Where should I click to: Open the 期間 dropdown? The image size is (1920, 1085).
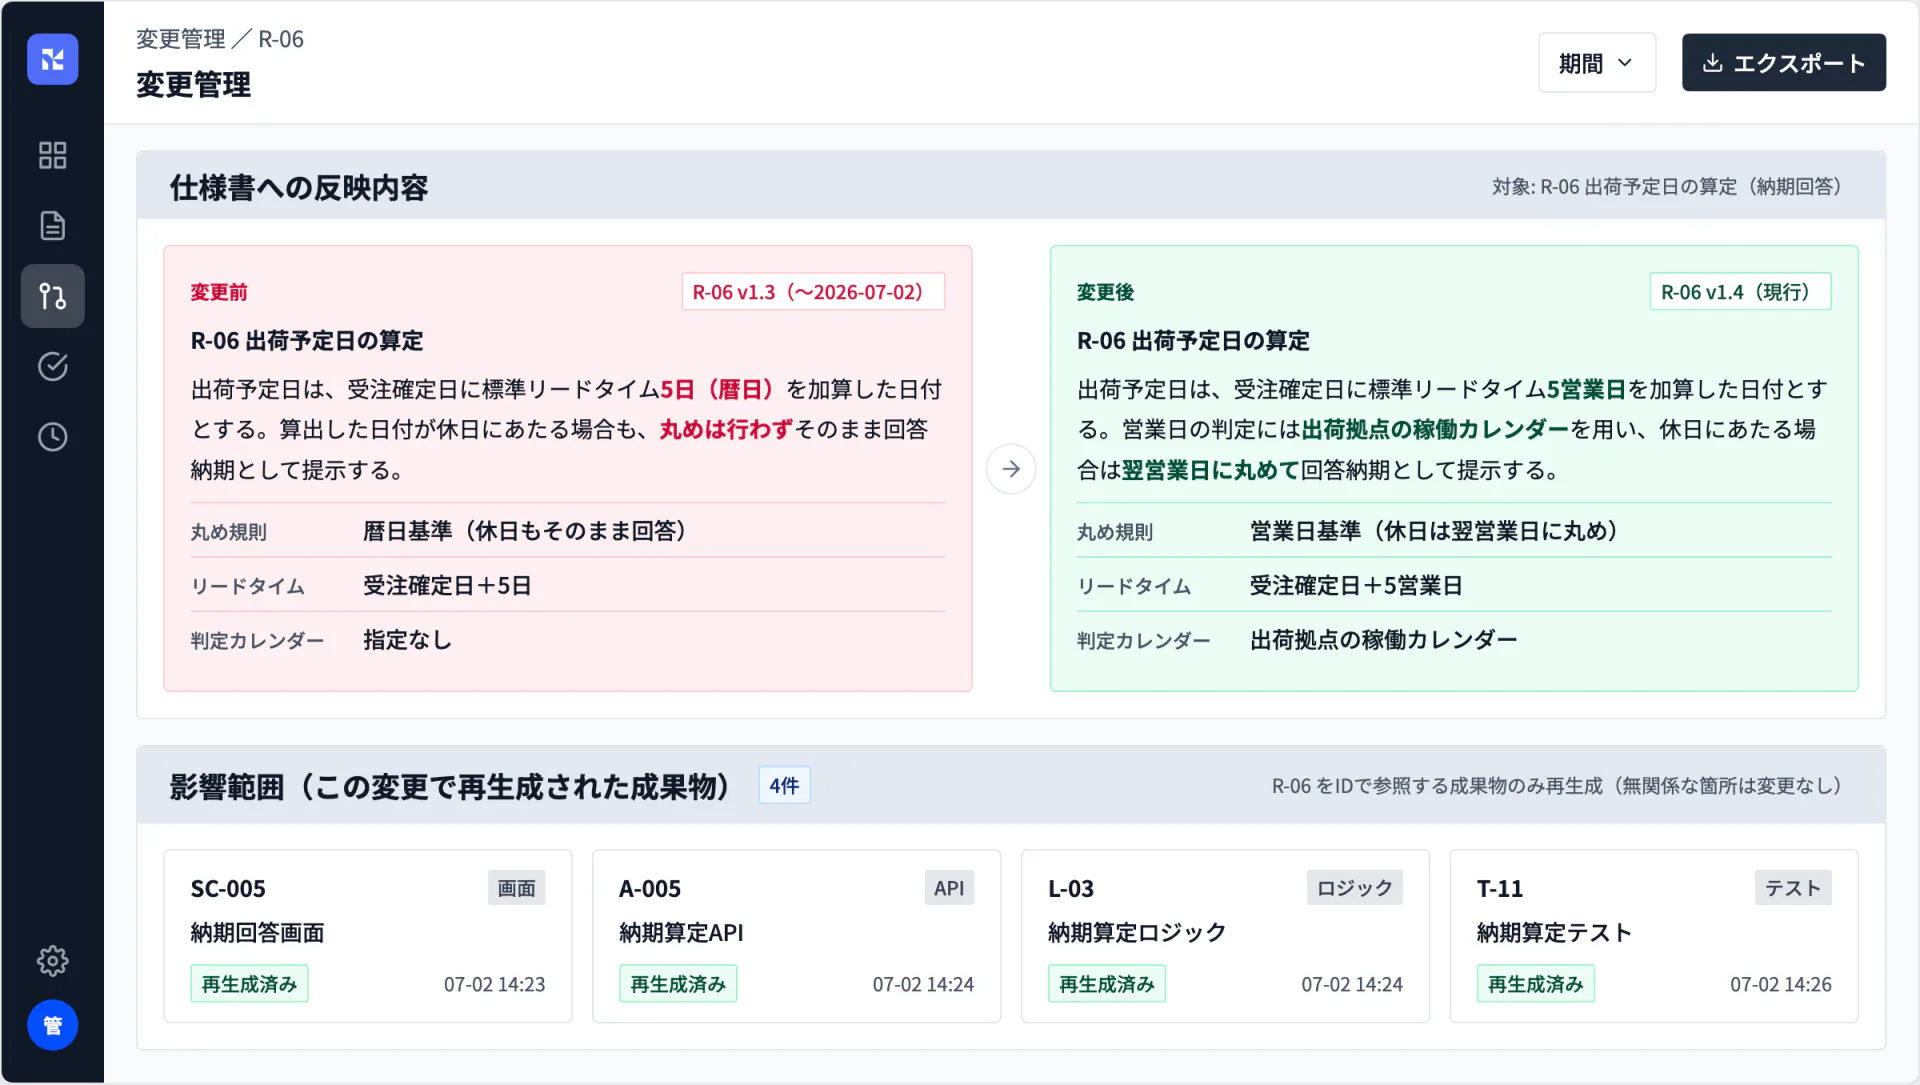(x=1596, y=63)
